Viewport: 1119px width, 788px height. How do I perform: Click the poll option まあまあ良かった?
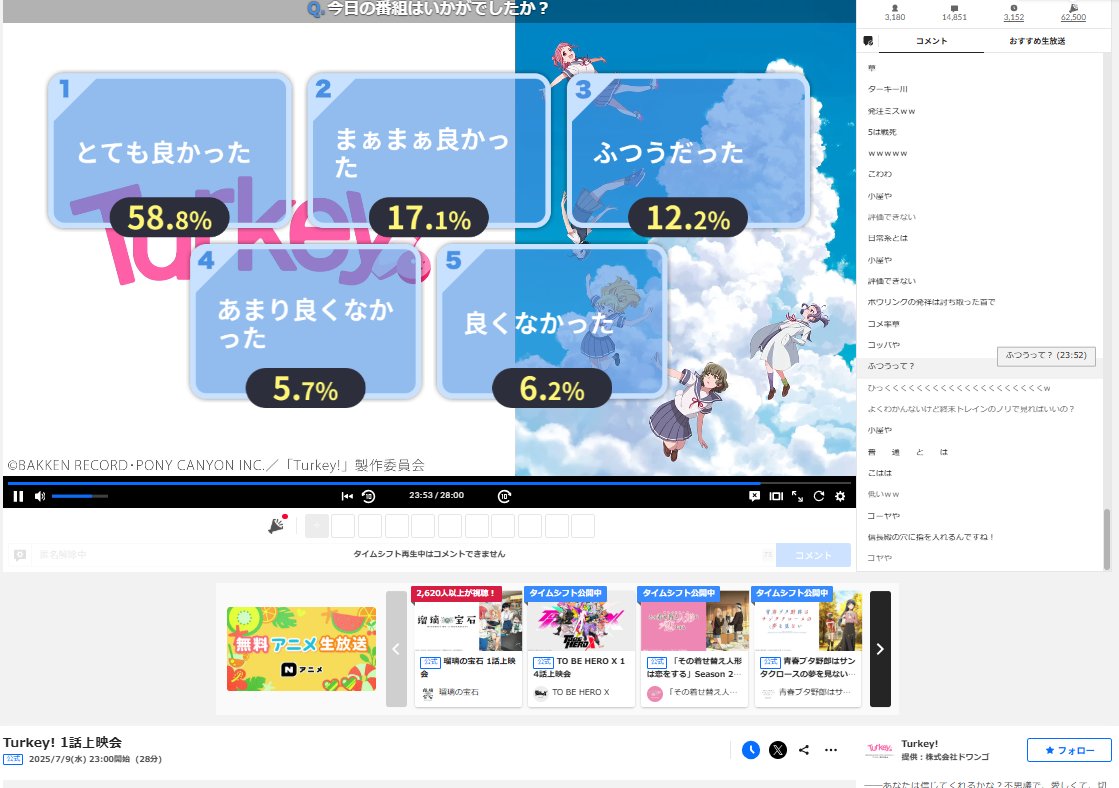tap(429, 150)
